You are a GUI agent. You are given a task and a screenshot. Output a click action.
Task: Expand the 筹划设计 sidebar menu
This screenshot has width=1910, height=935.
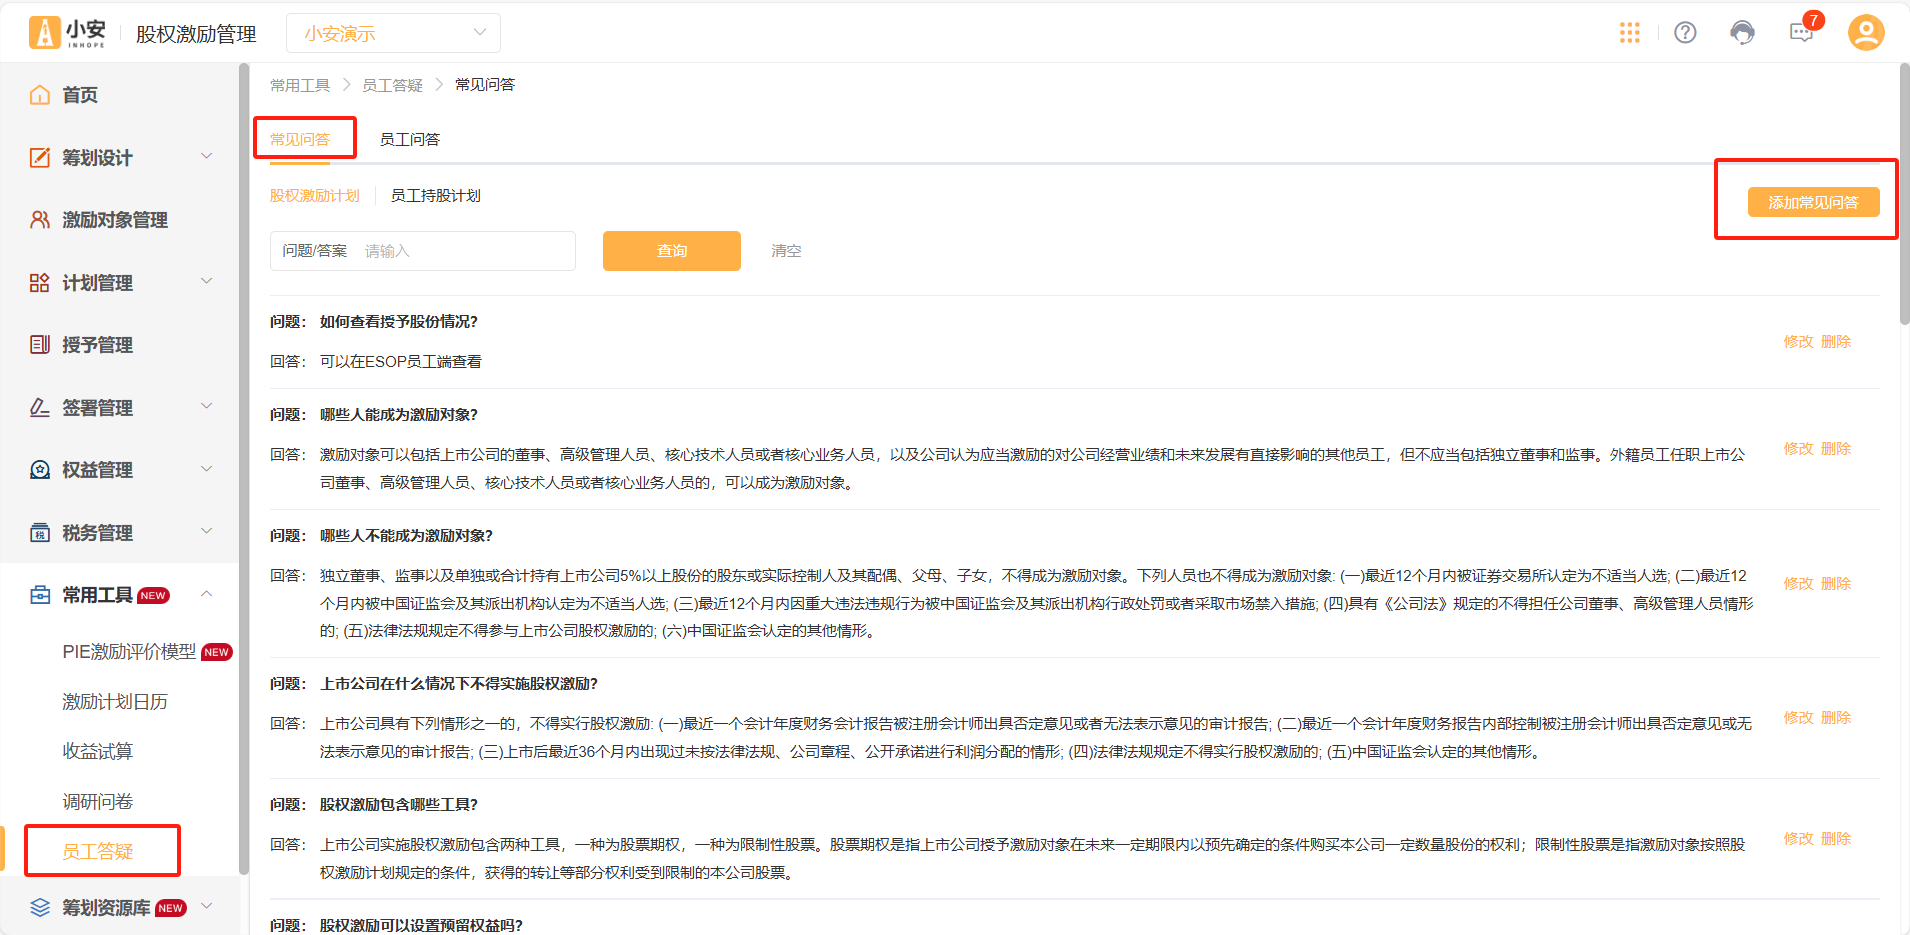point(207,156)
